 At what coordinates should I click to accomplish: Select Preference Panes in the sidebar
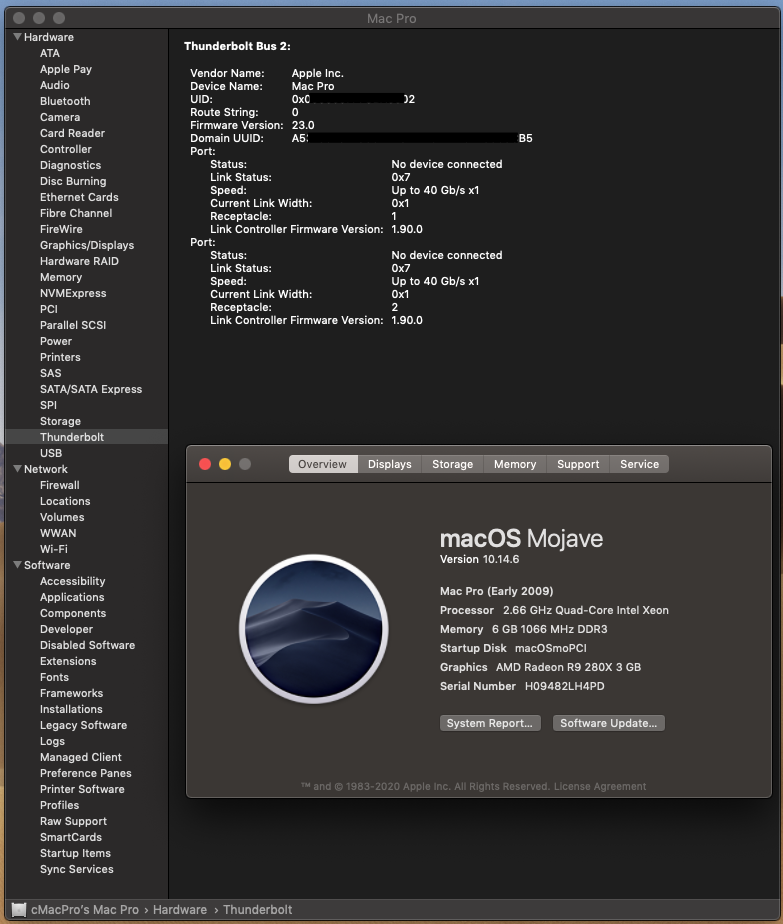click(85, 773)
